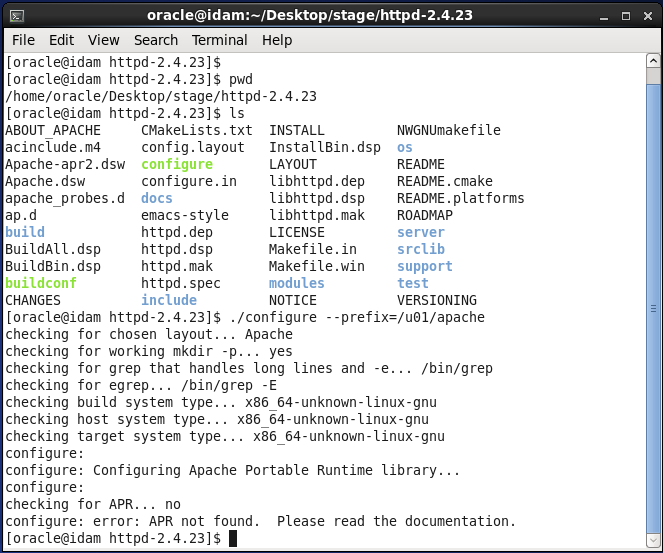Open the View menu
This screenshot has height=553, width=663.
click(x=104, y=40)
